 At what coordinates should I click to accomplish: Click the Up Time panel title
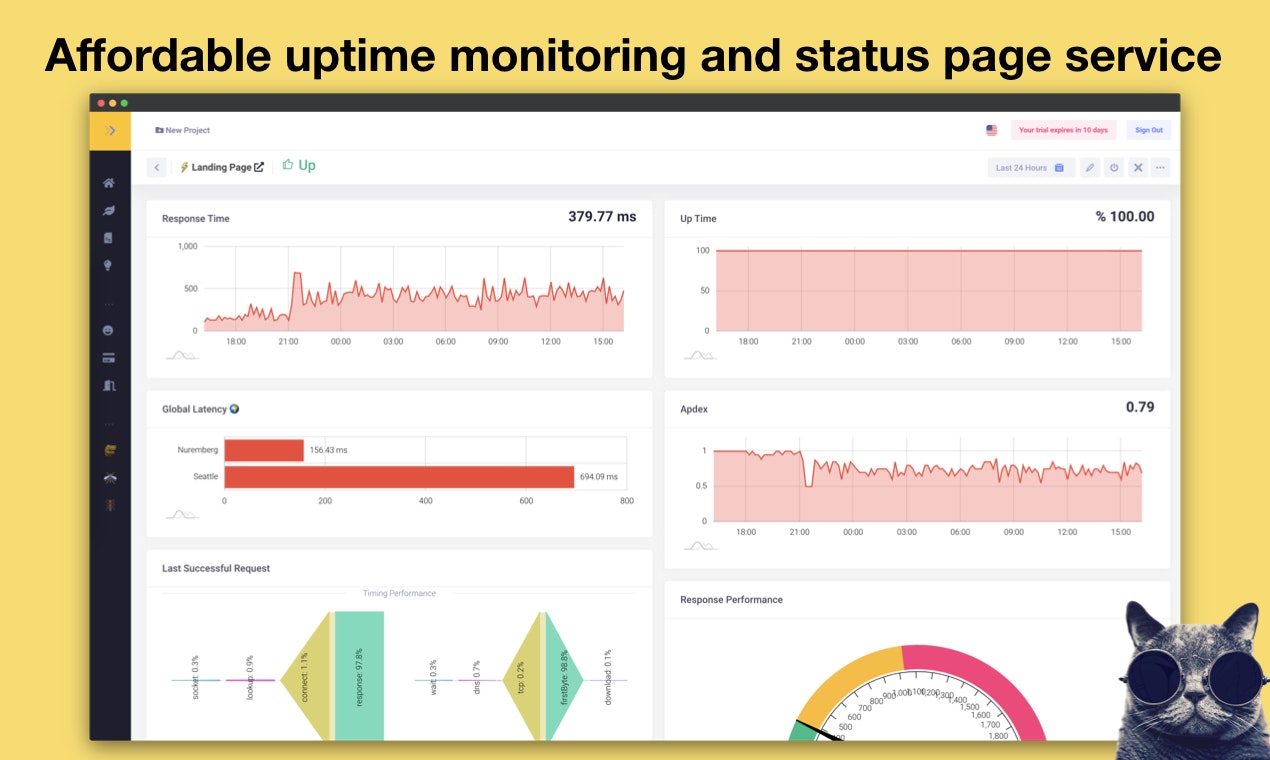pyautogui.click(x=698, y=218)
